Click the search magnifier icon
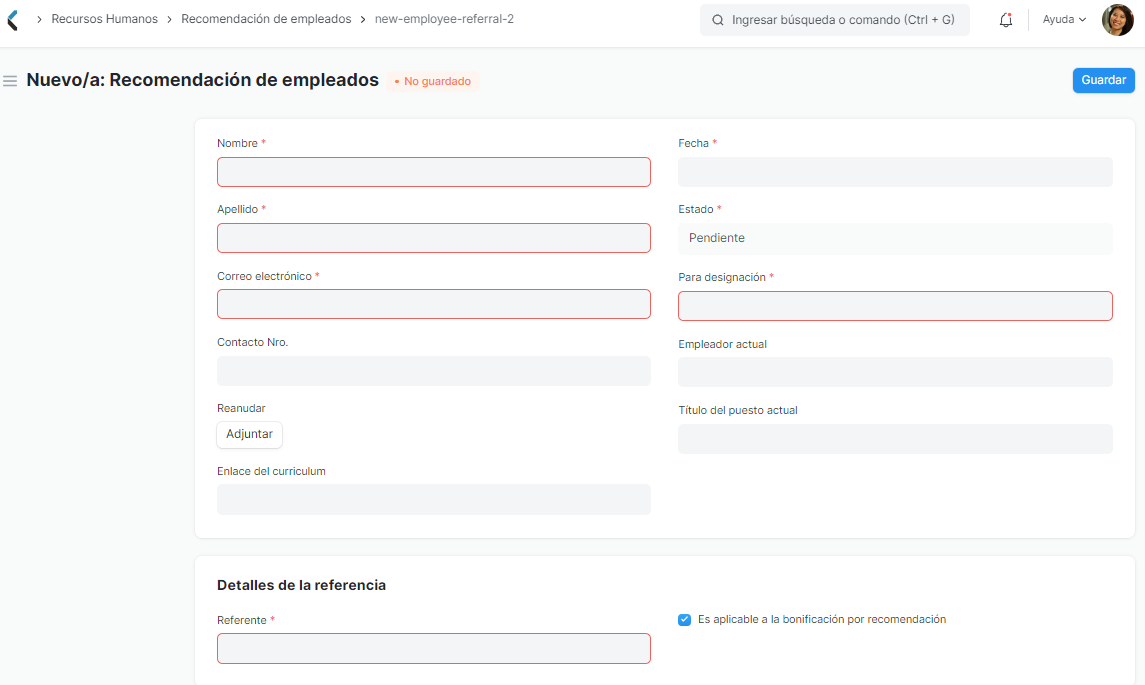 [x=717, y=19]
